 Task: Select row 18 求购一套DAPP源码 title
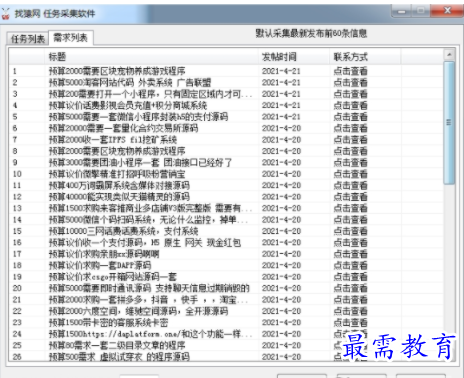point(100,265)
